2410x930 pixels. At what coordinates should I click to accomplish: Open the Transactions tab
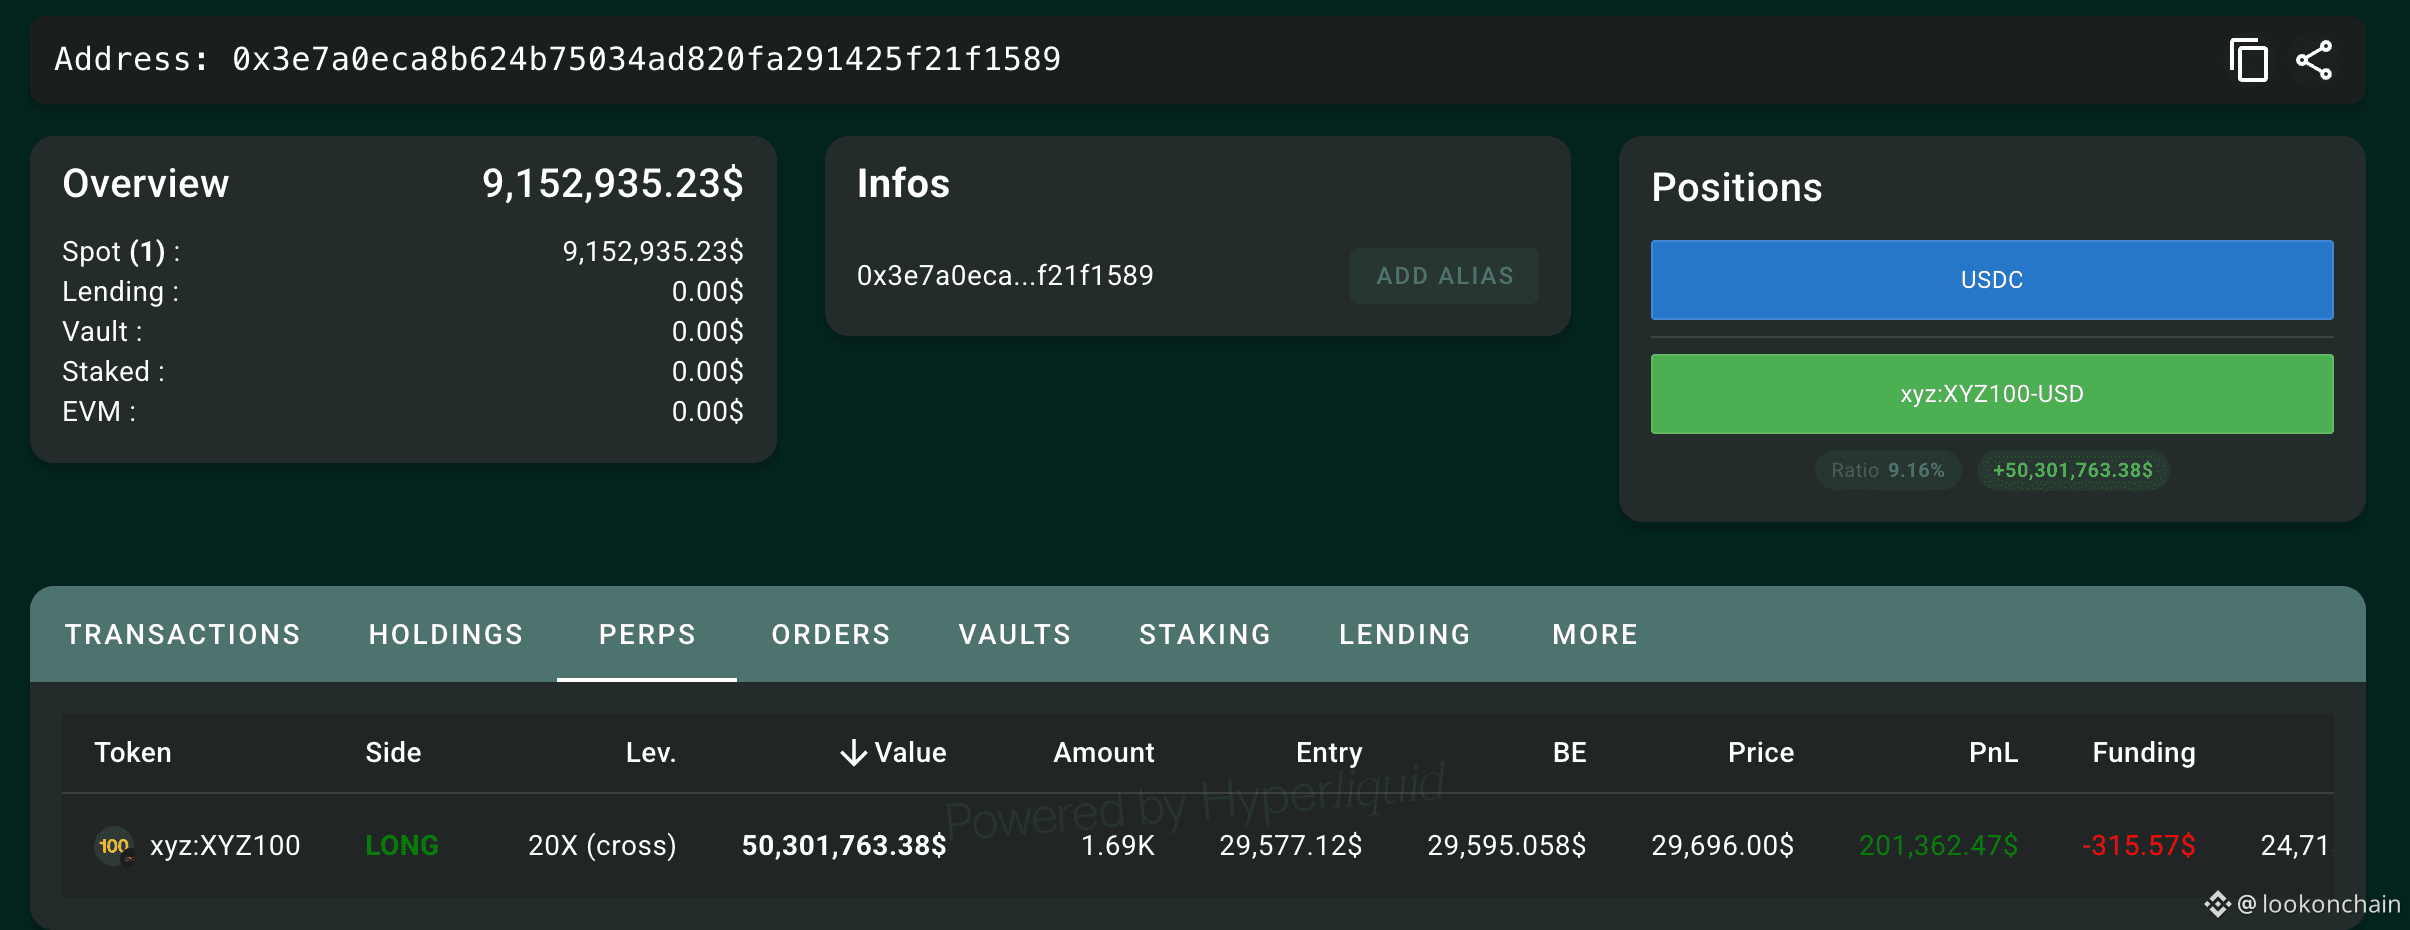tap(183, 634)
